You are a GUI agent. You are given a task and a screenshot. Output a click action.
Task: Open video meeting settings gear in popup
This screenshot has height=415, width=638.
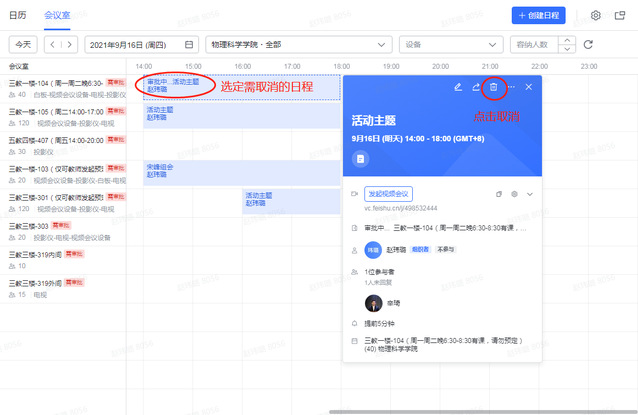514,194
